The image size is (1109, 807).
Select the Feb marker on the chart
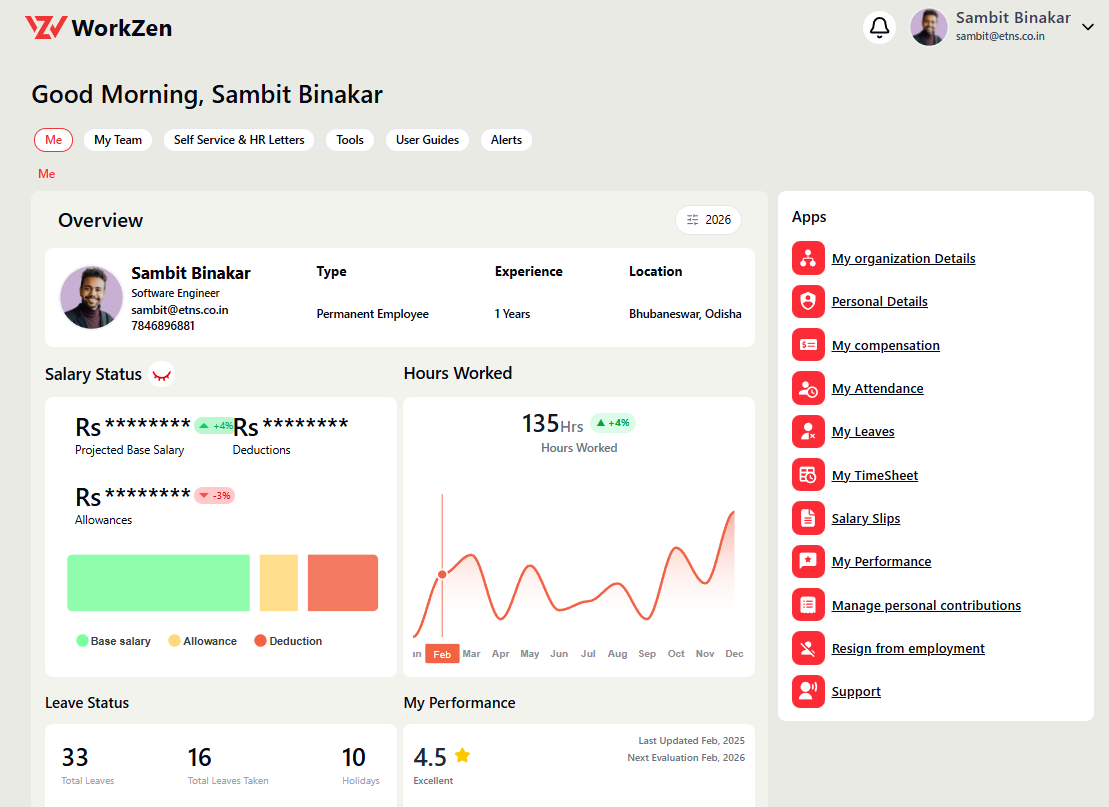(x=442, y=654)
